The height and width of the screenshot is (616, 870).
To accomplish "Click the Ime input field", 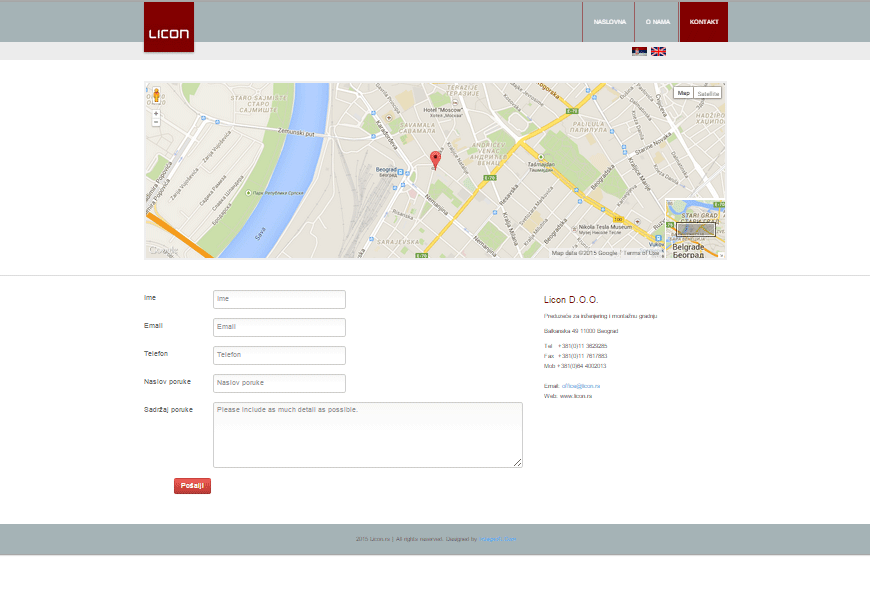I will (x=279, y=299).
